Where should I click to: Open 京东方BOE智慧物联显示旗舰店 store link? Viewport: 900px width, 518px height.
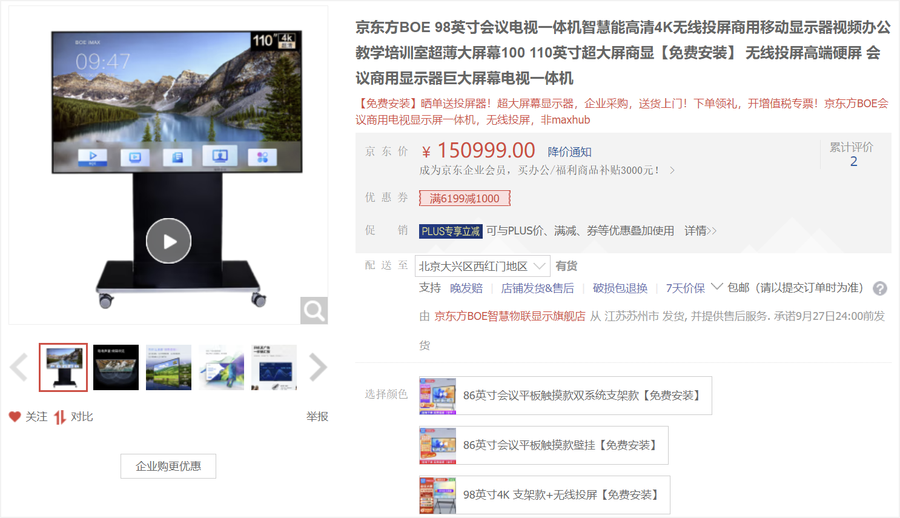510,316
